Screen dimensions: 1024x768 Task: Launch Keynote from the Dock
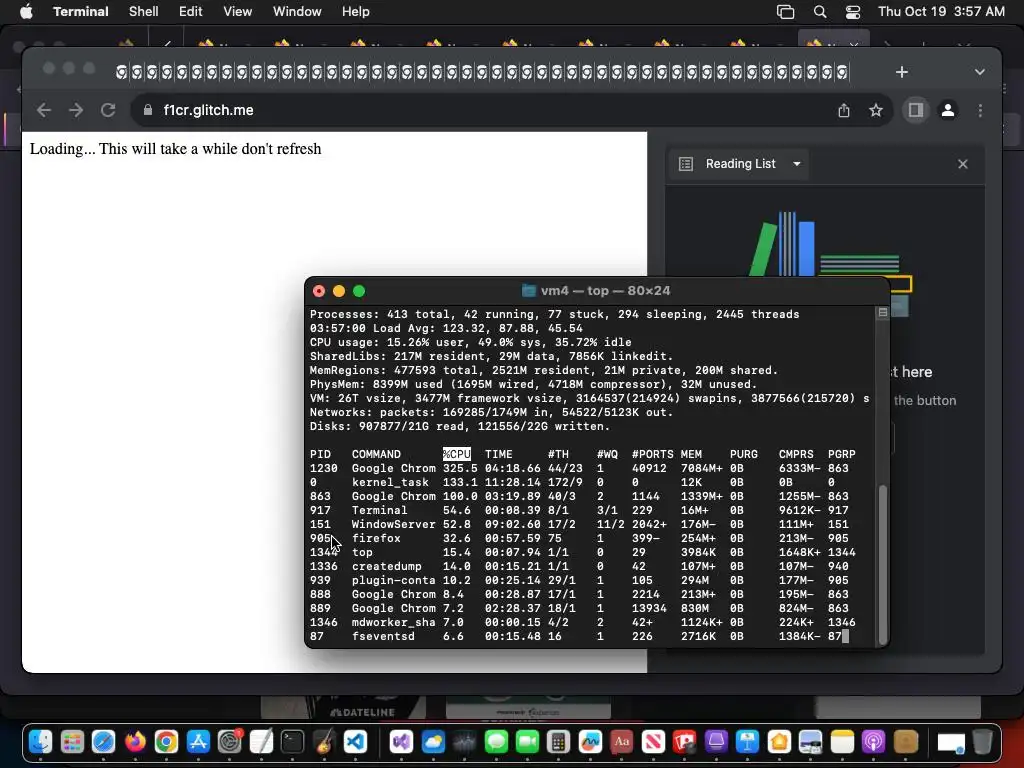click(747, 743)
